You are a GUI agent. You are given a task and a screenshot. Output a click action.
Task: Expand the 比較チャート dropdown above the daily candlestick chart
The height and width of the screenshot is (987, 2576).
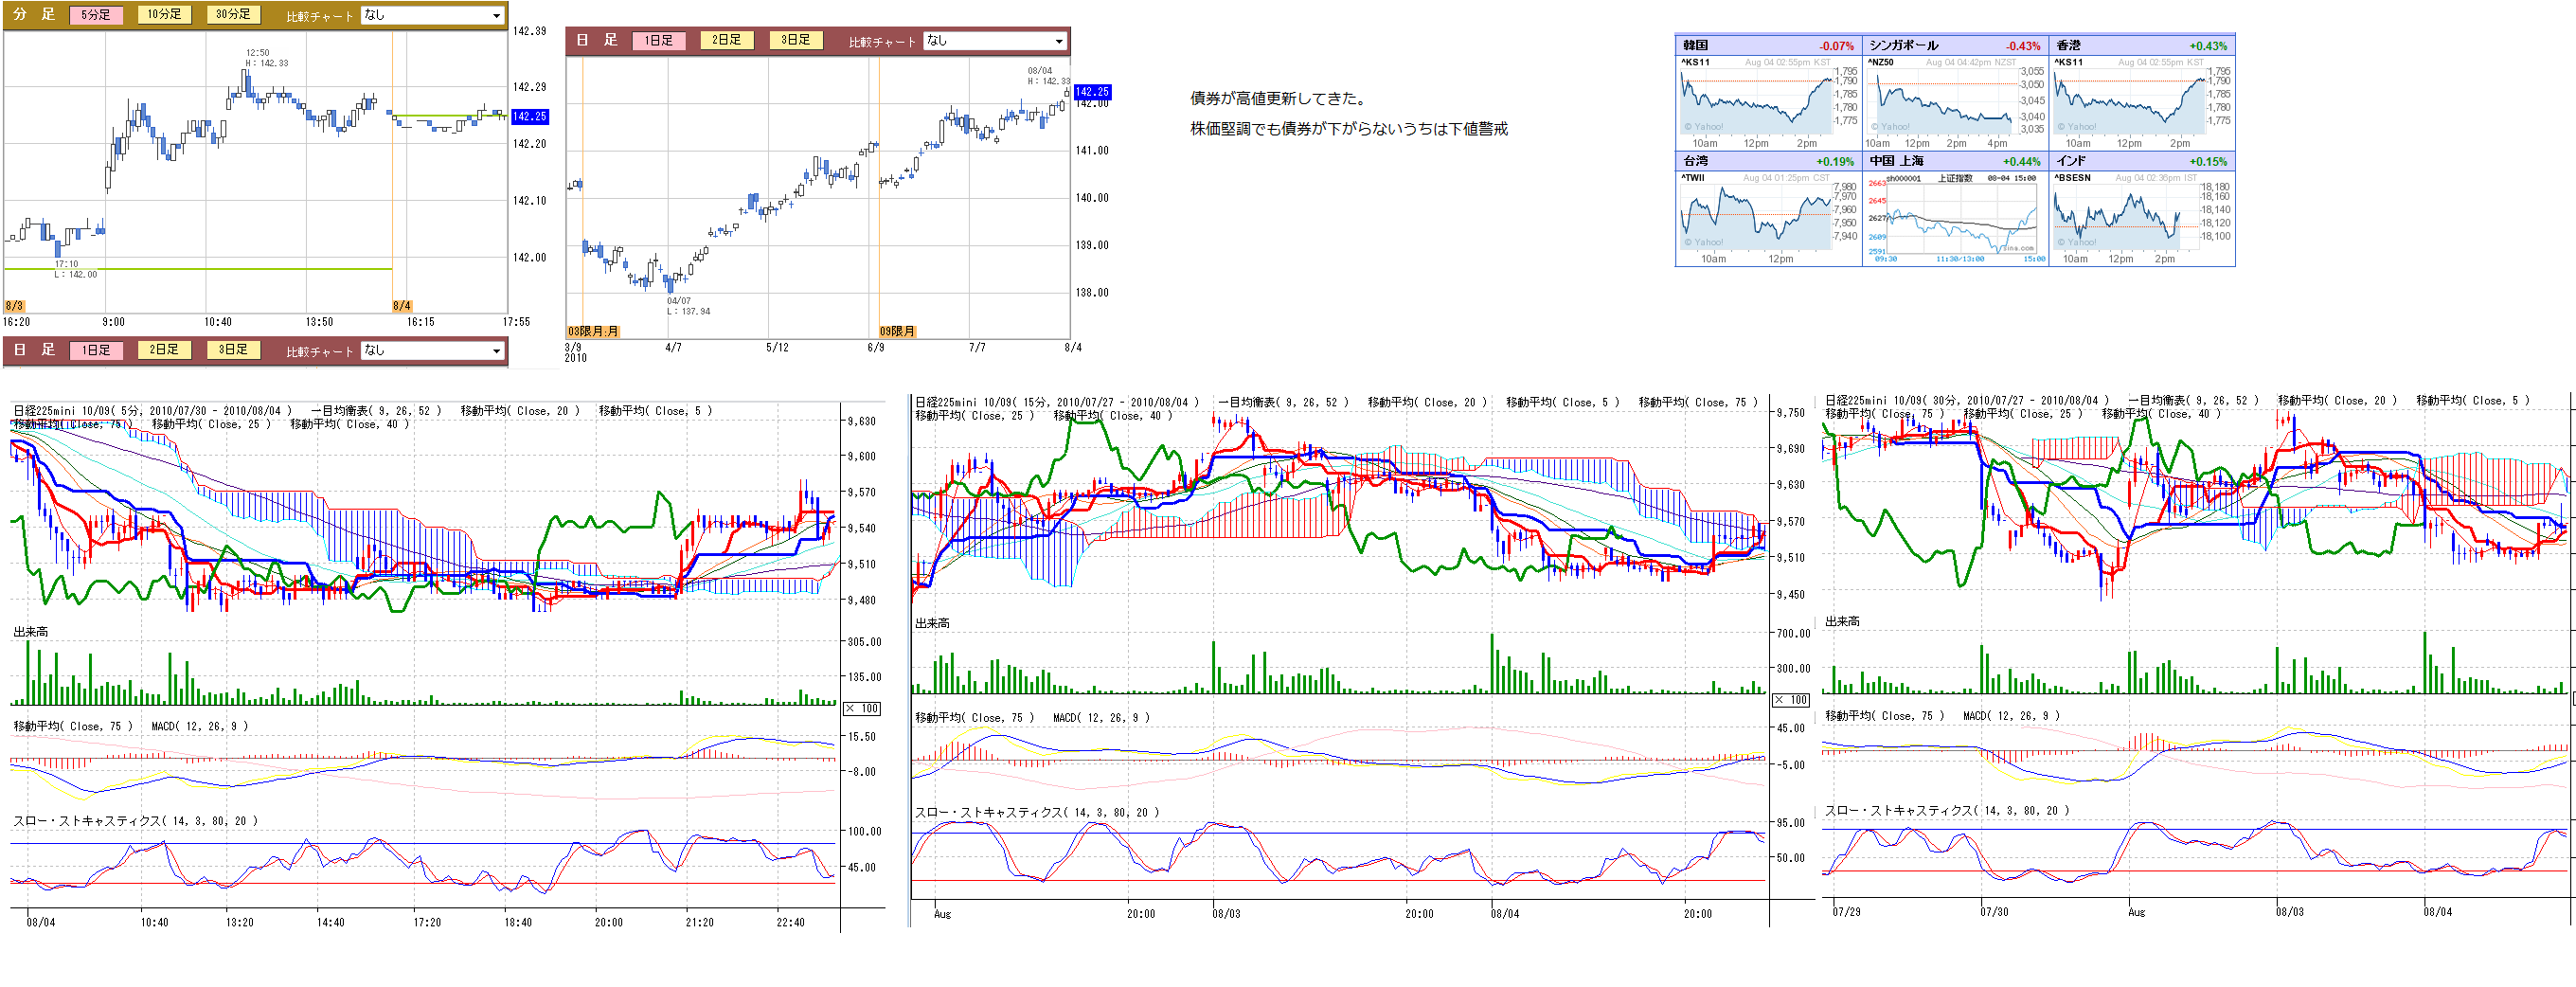click(x=995, y=41)
